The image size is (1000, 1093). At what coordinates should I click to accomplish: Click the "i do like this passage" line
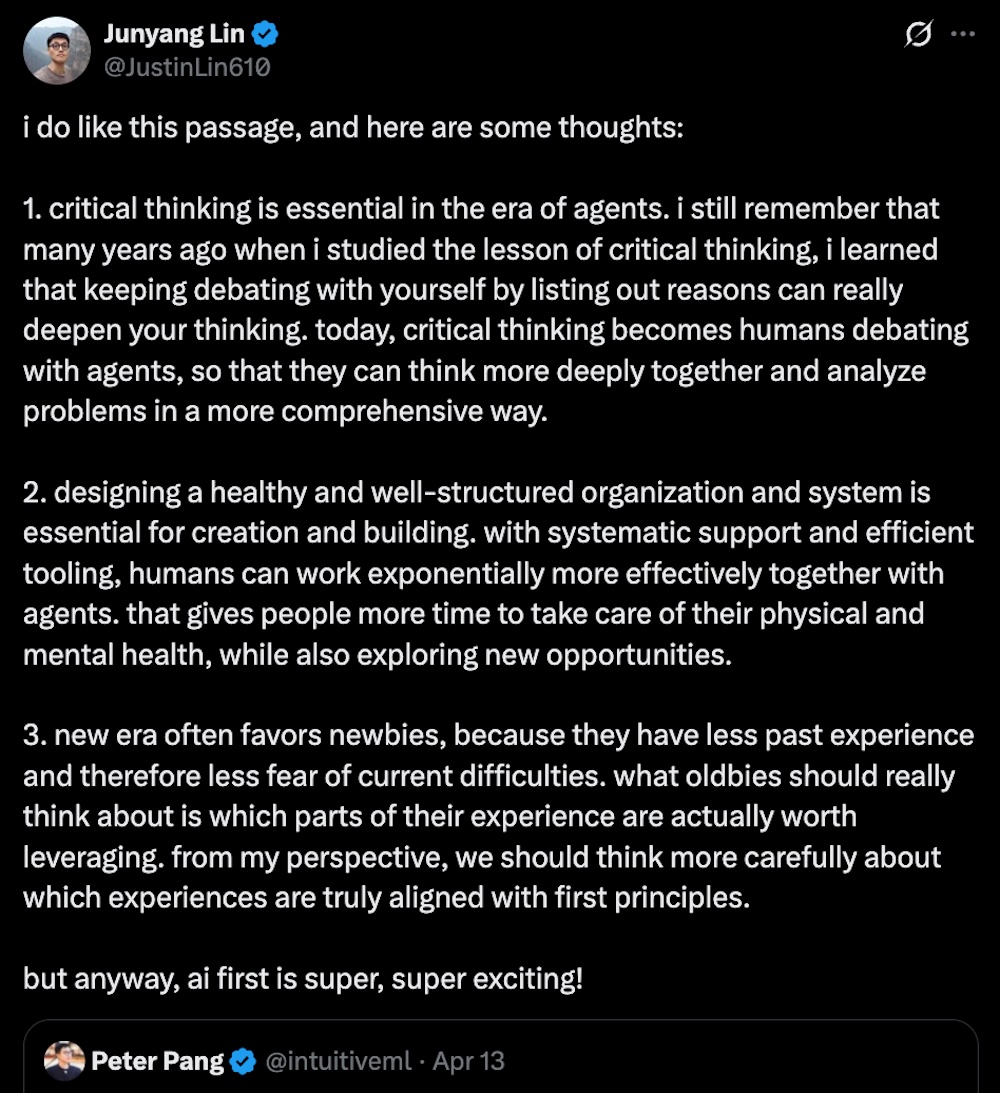tap(353, 129)
